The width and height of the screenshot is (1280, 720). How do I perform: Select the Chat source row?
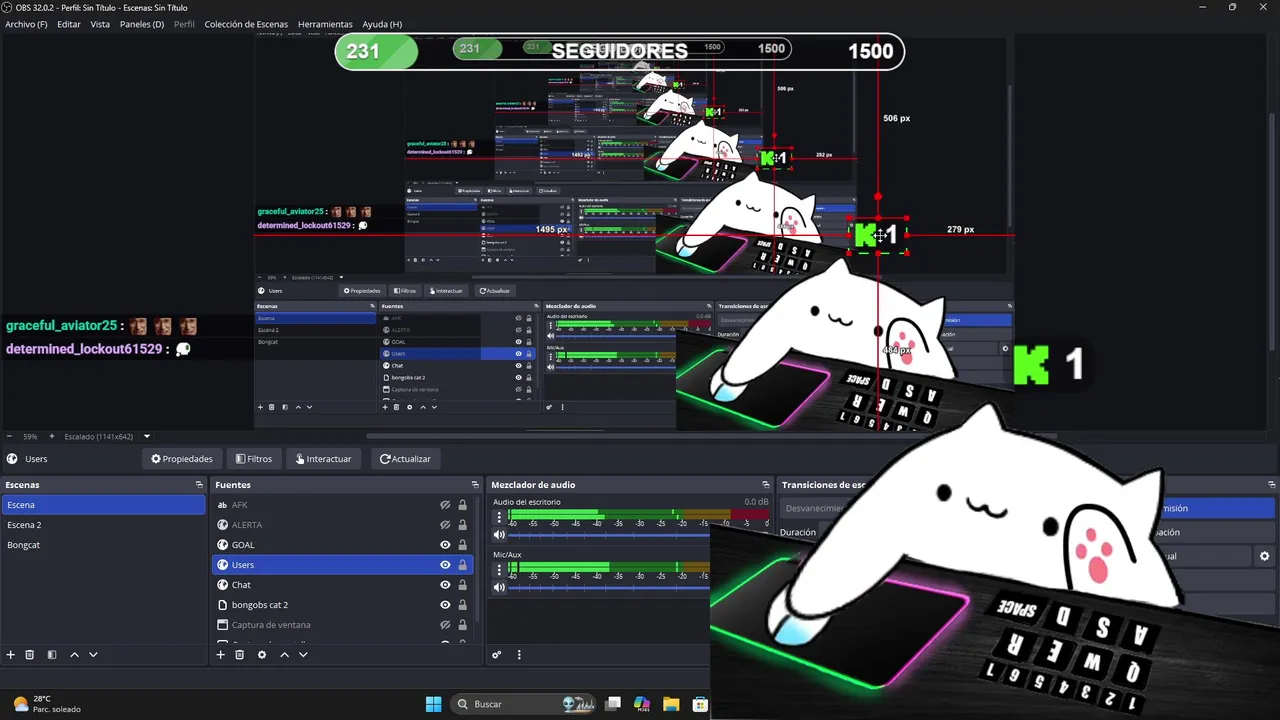point(341,585)
